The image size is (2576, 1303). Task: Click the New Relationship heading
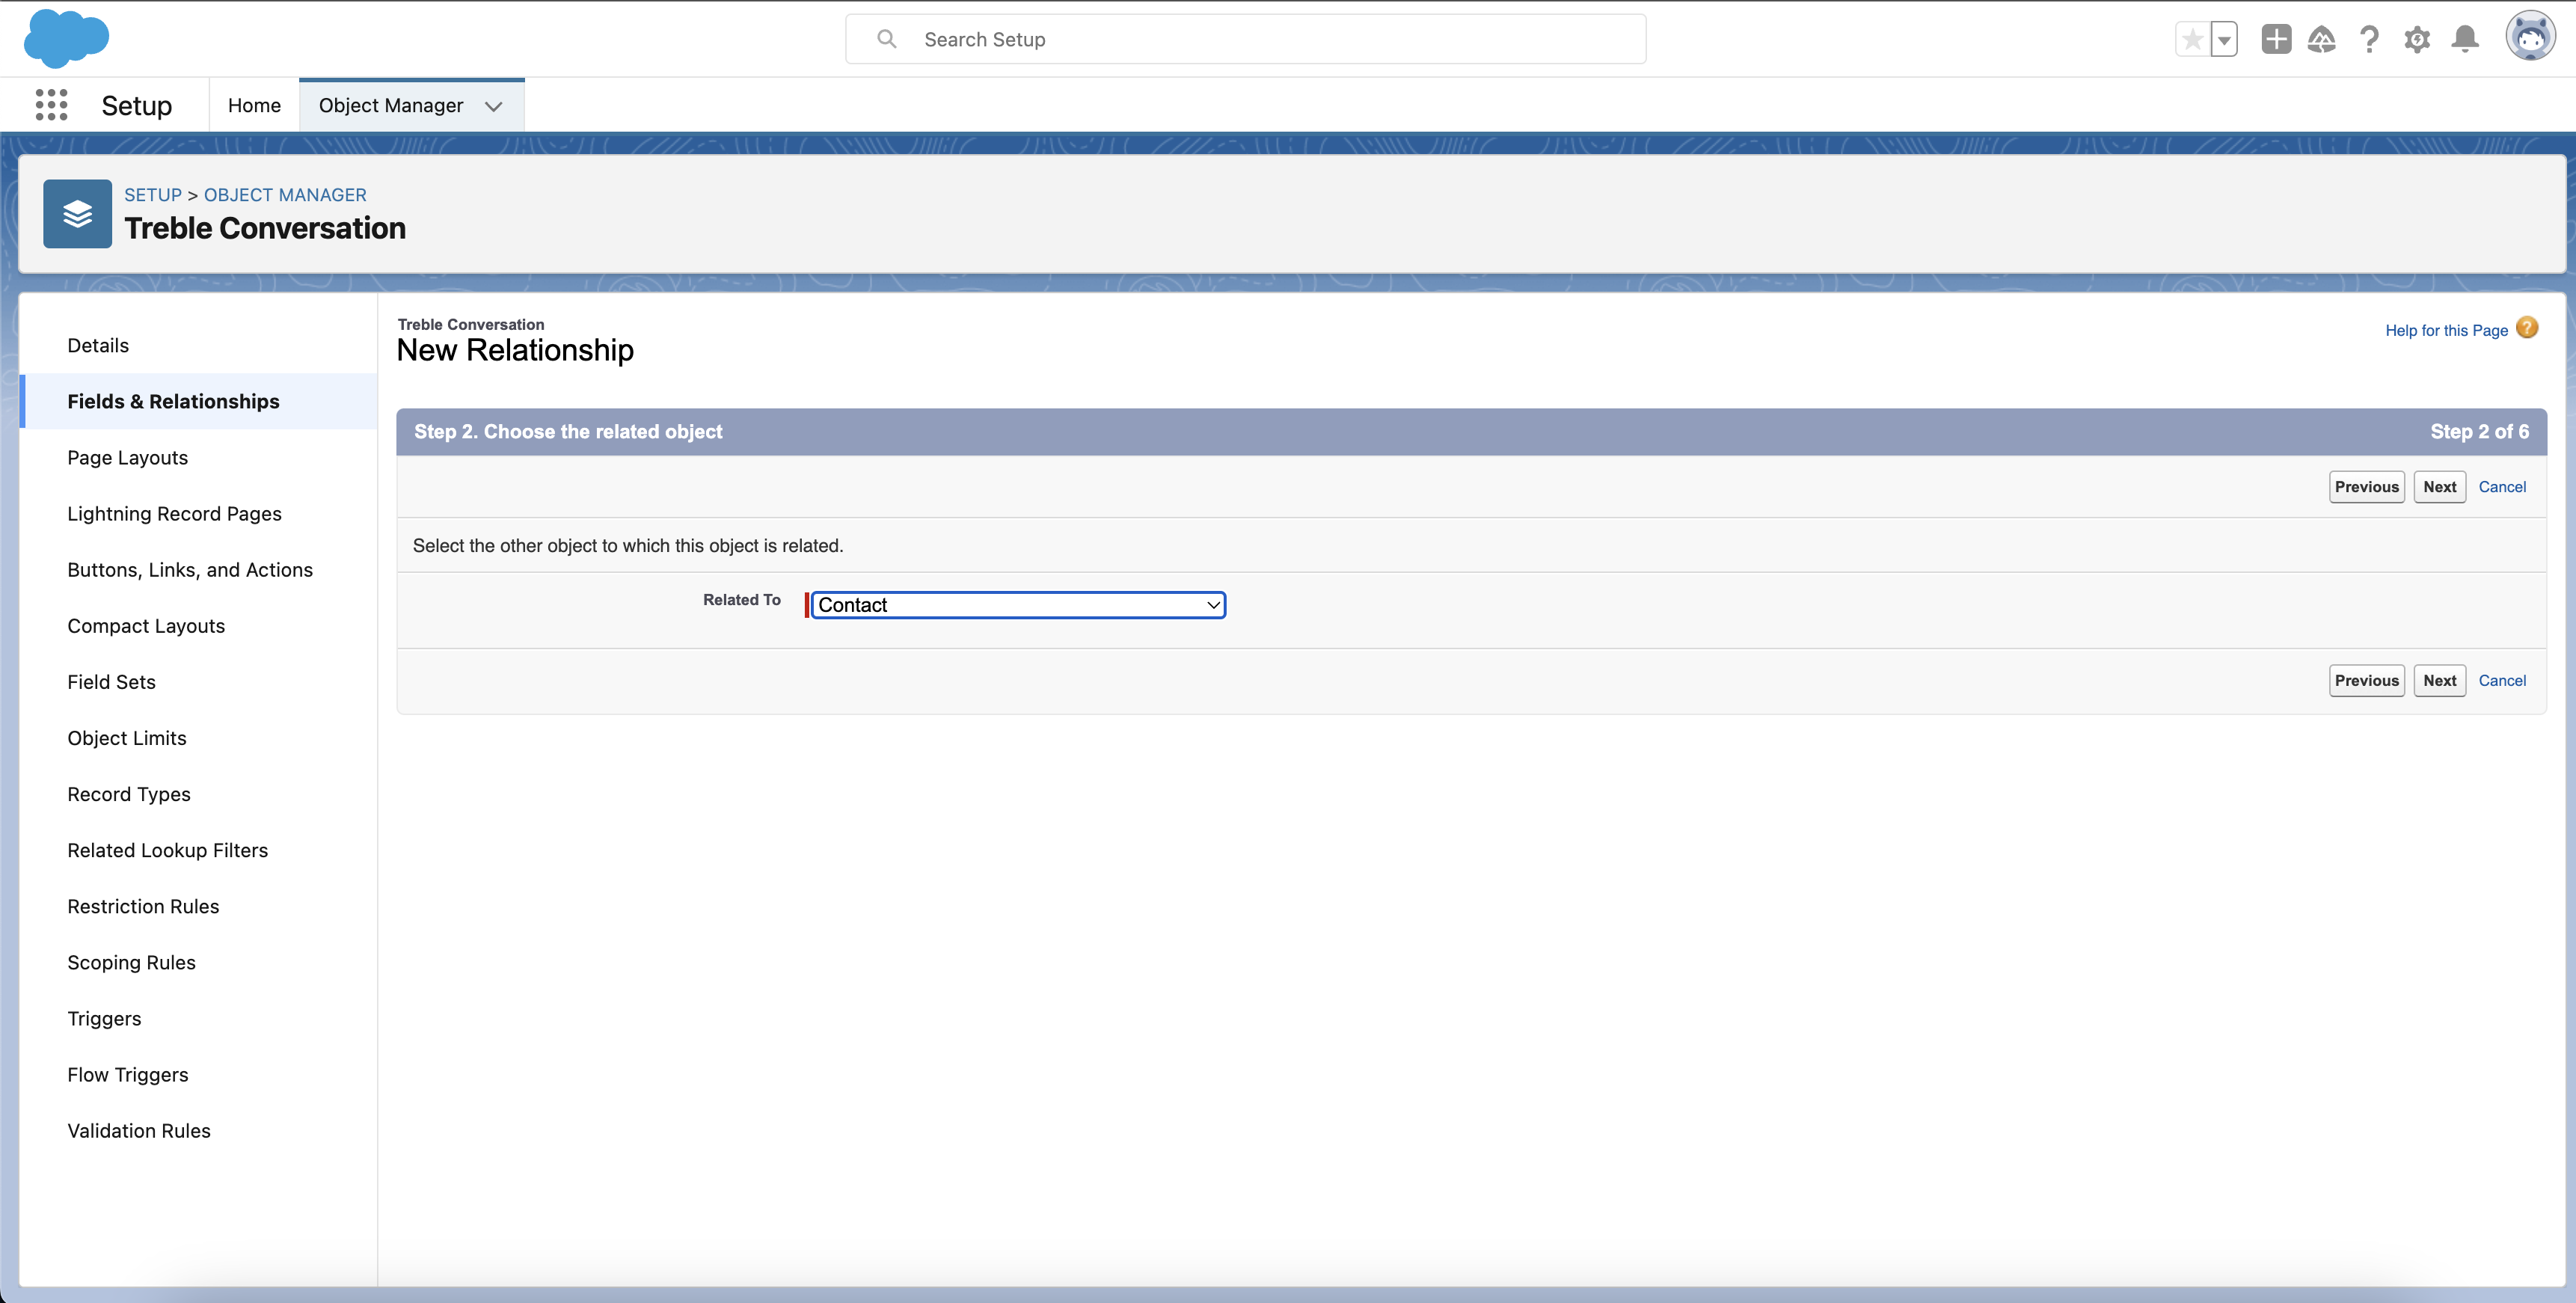click(515, 351)
